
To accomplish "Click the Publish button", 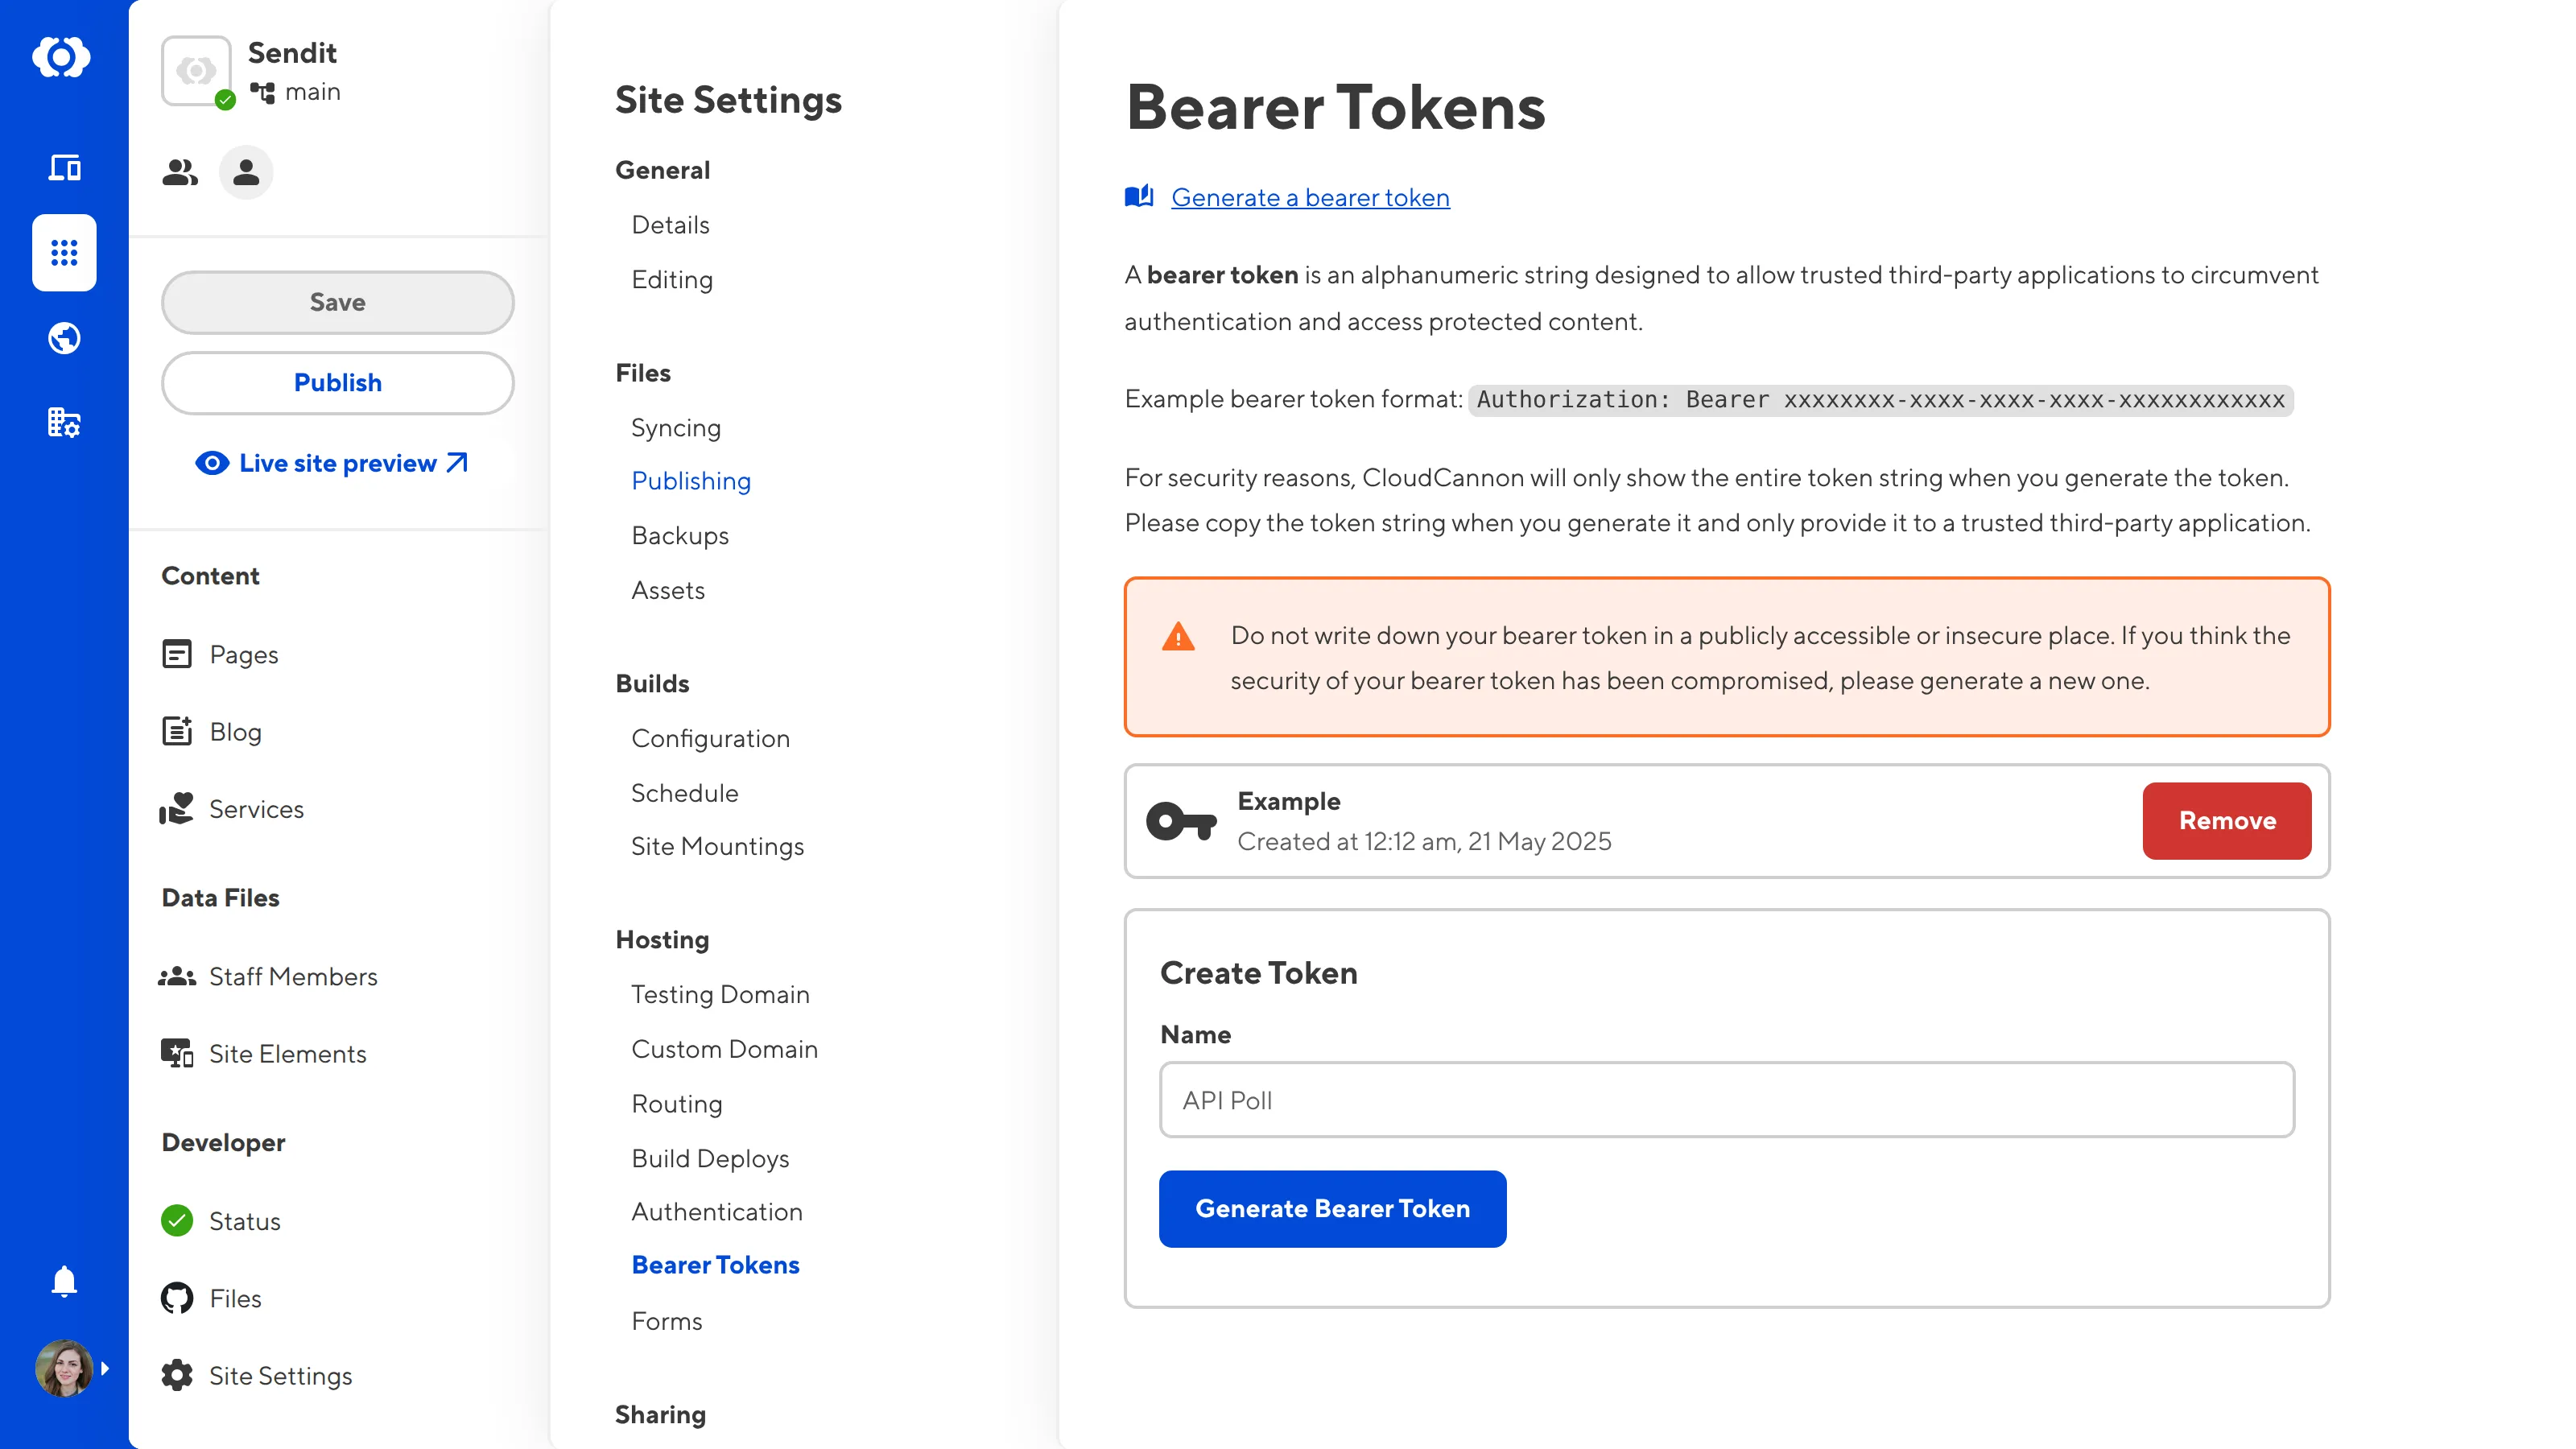I will coord(337,382).
